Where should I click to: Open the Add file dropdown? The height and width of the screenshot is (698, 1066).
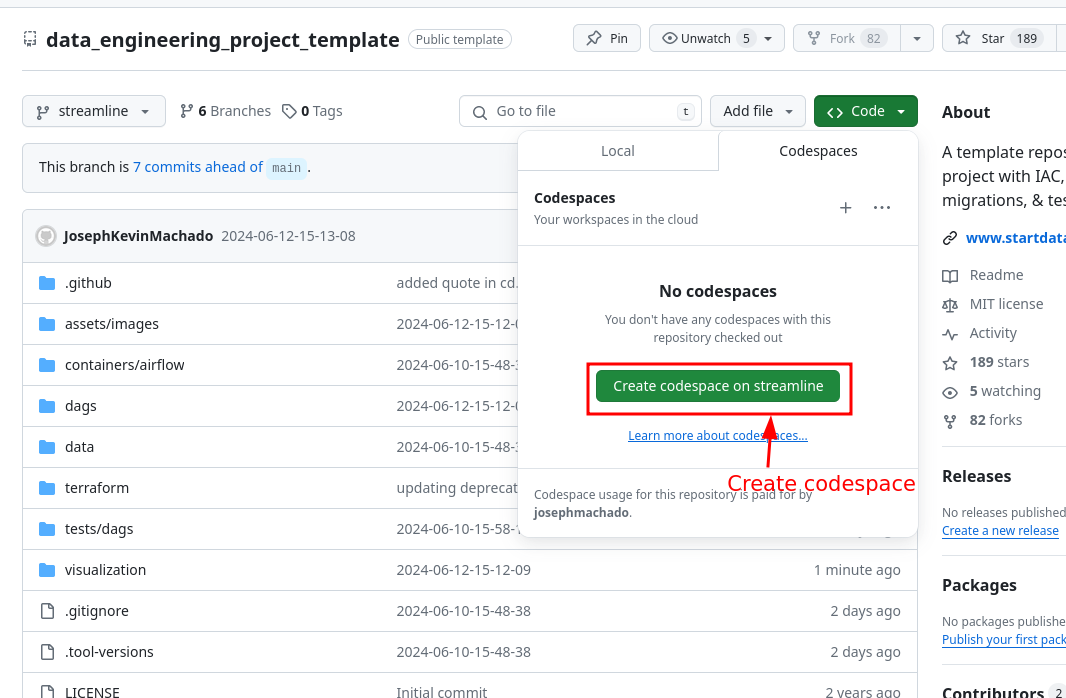(x=757, y=111)
